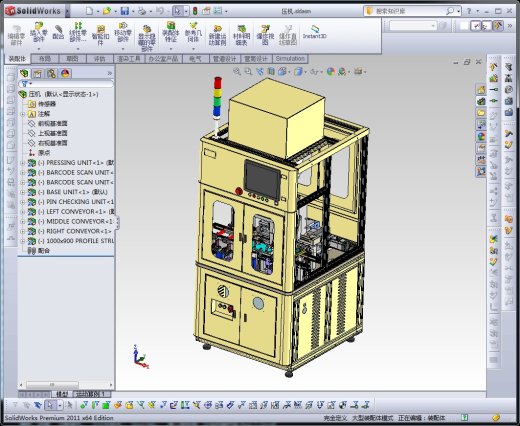520x426 pixels.
Task: Toggle the Instant3D mode
Action: [x=314, y=32]
